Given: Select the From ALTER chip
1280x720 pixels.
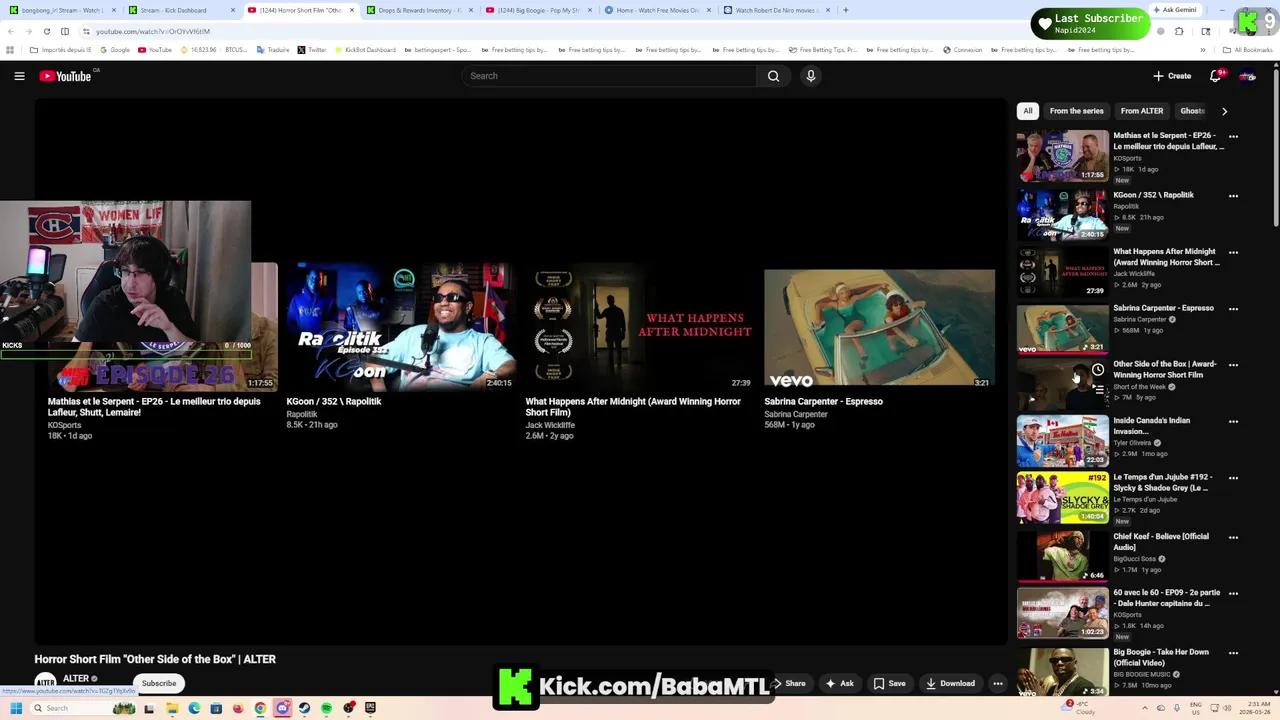Looking at the screenshot, I should 1142,111.
